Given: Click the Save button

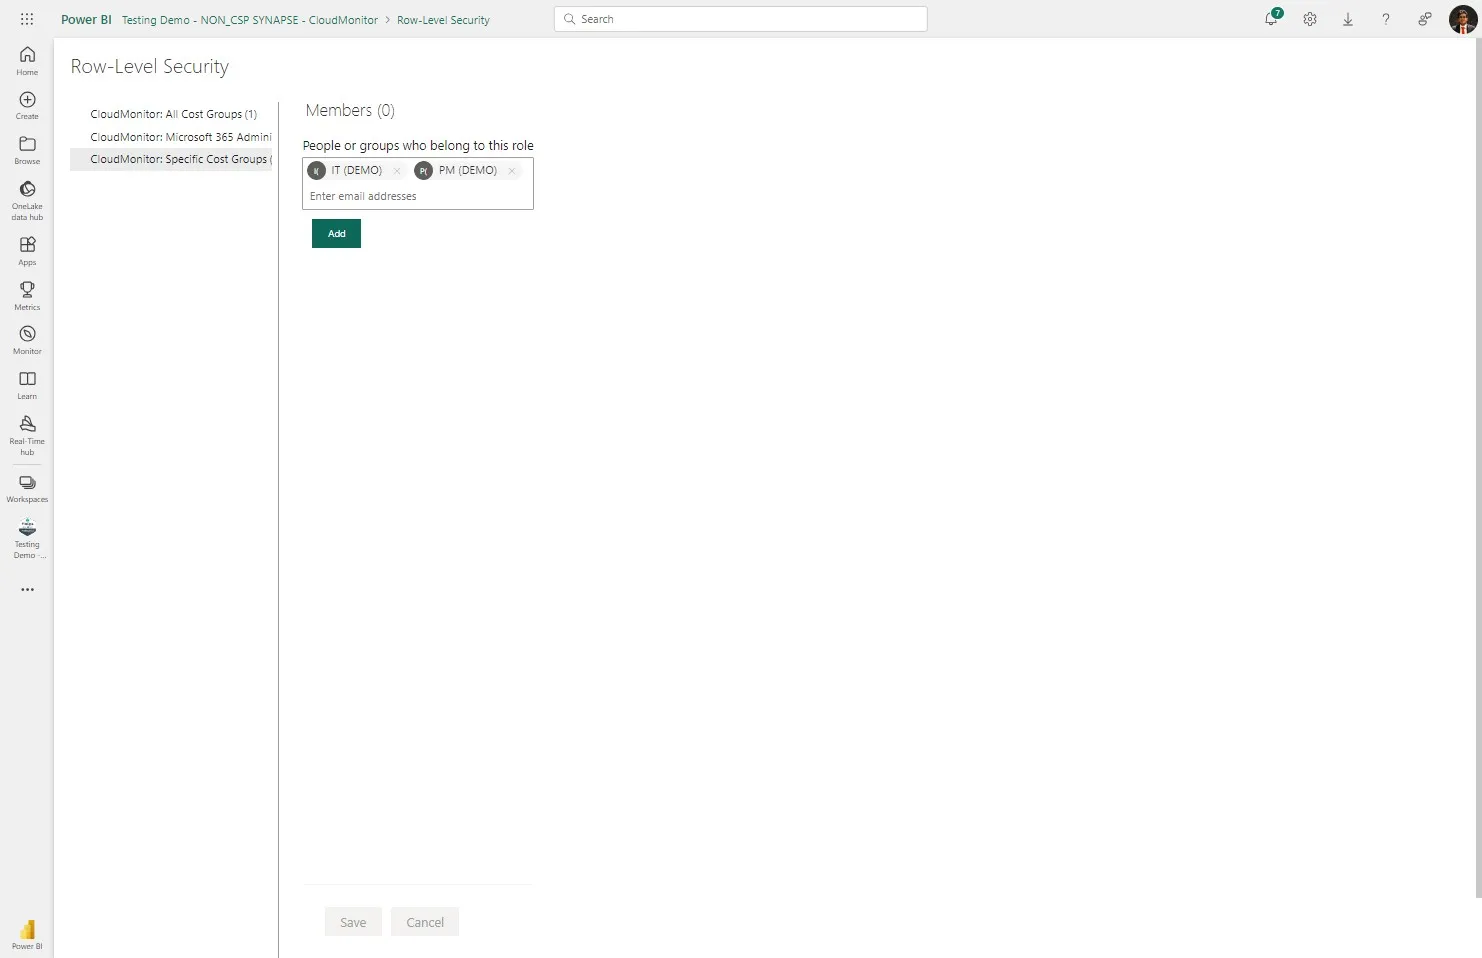Looking at the screenshot, I should pos(353,922).
